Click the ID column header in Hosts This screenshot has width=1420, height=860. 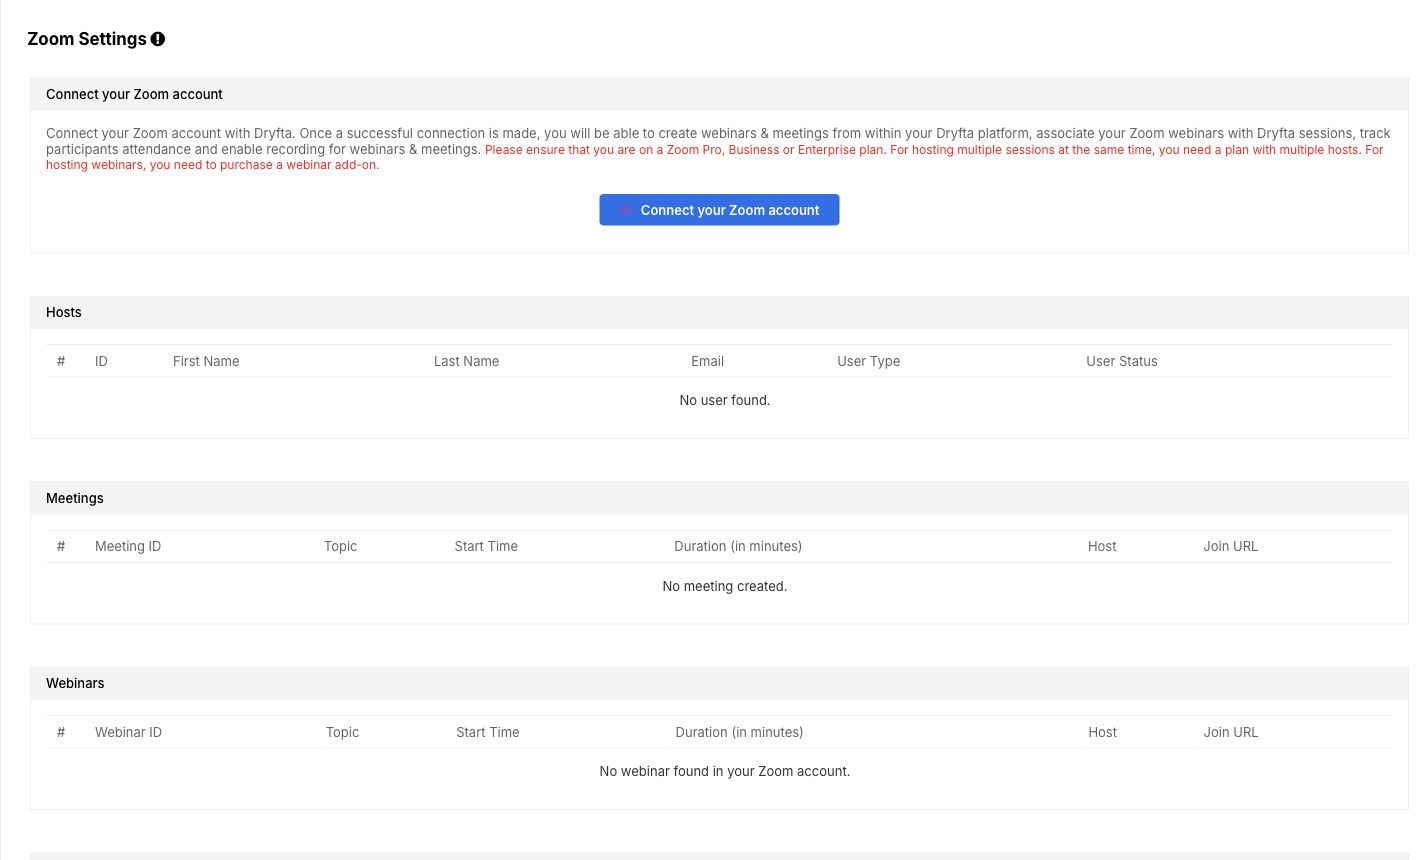tap(101, 361)
